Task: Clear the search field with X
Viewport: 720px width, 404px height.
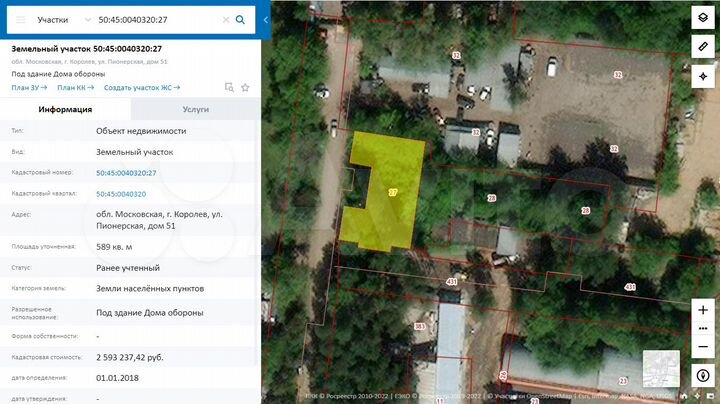Action: [225, 20]
